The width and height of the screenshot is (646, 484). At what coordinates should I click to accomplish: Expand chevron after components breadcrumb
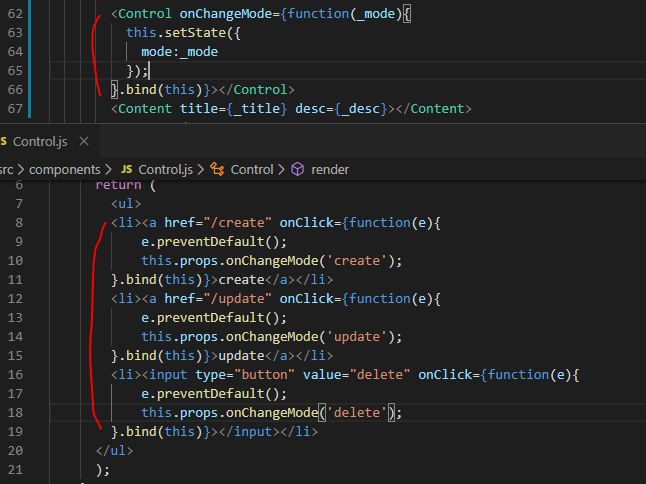[108, 169]
